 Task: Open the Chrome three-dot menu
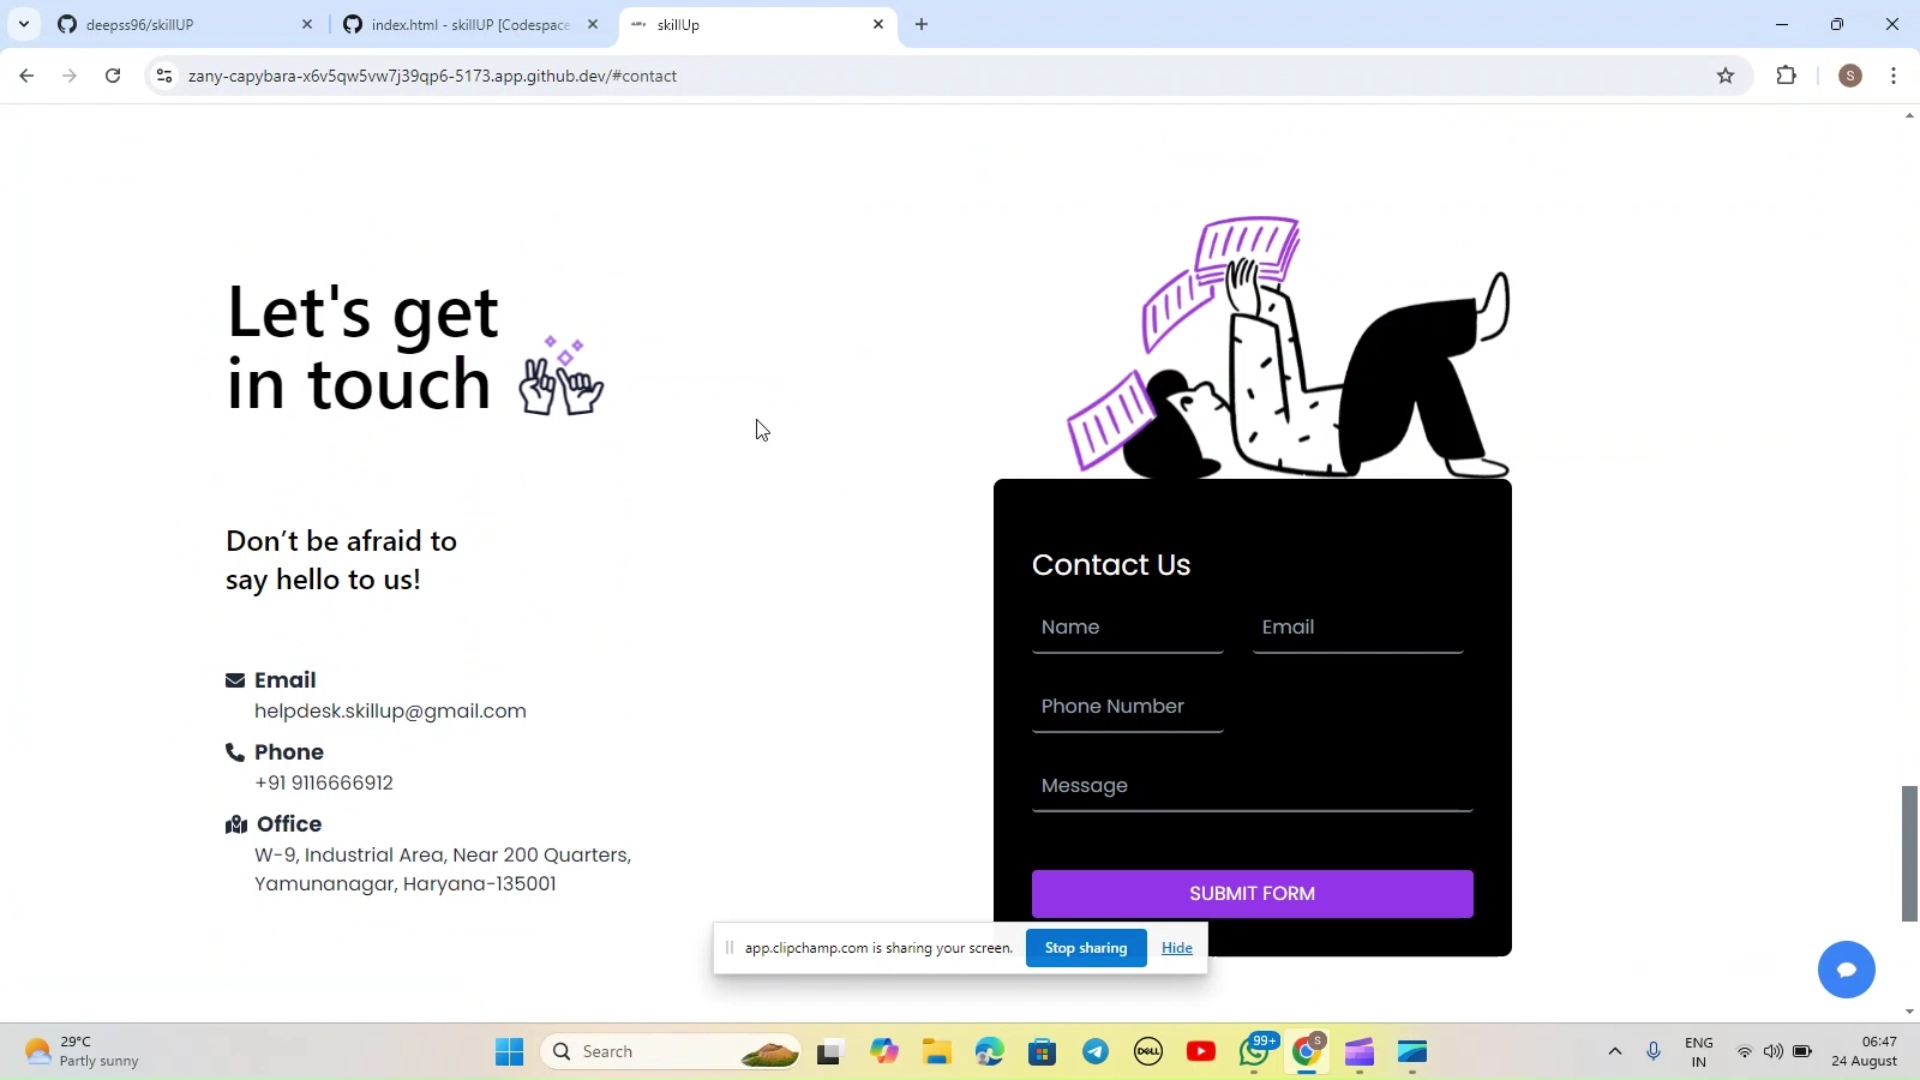(1893, 76)
